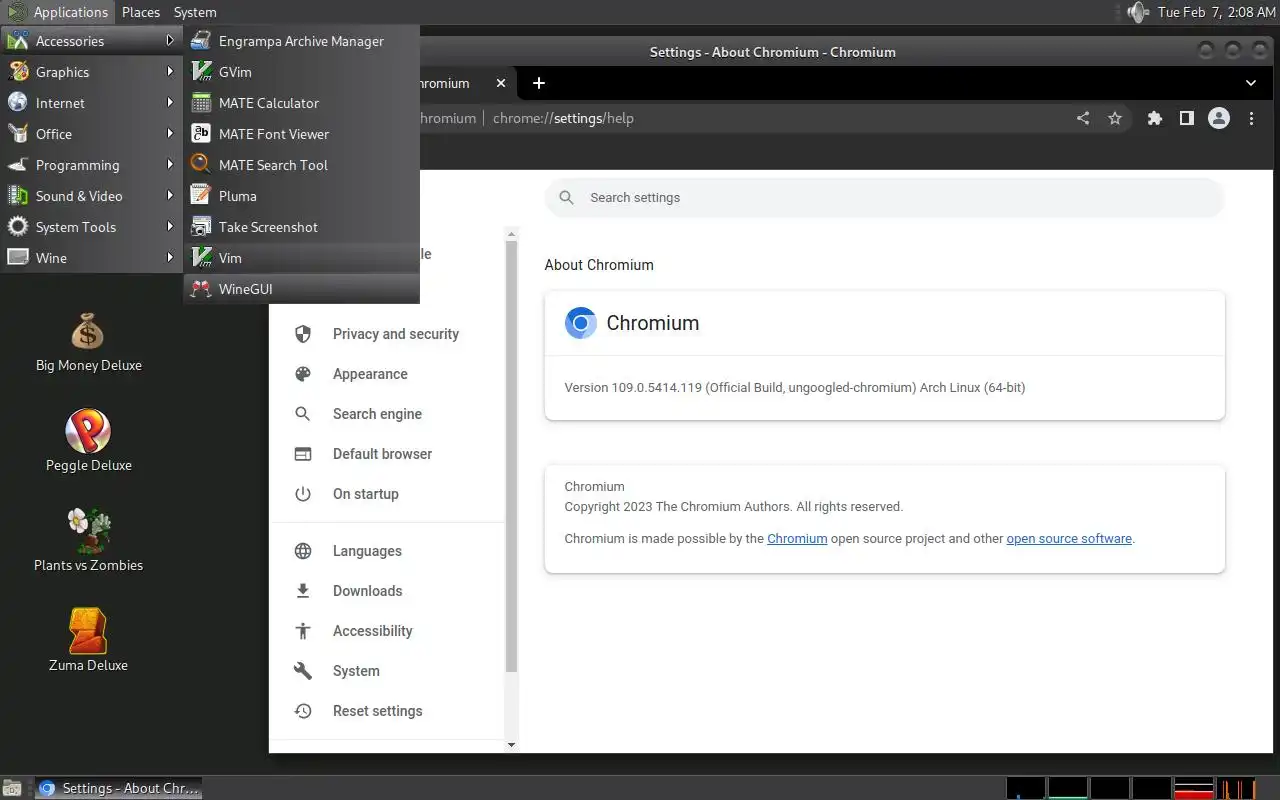Click the Applications menu button
The image size is (1280, 800).
click(x=58, y=12)
